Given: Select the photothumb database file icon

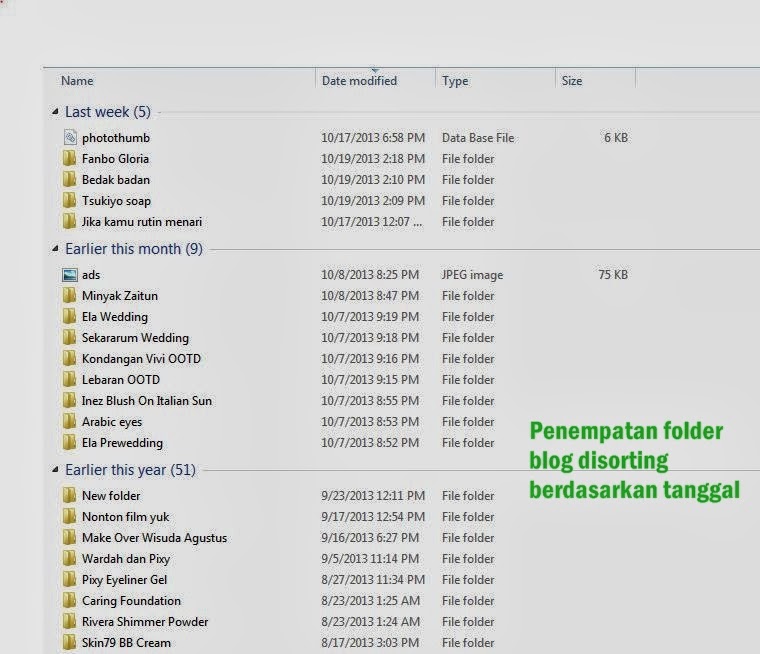Looking at the screenshot, I should (x=69, y=138).
